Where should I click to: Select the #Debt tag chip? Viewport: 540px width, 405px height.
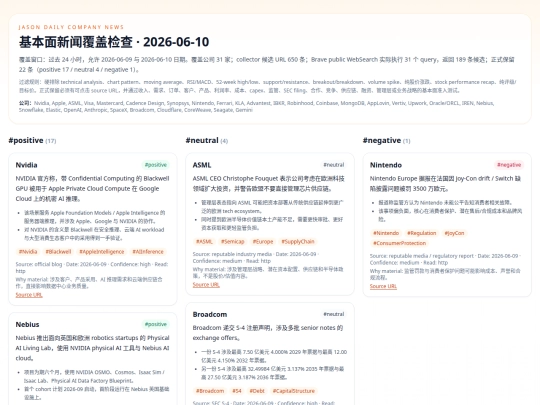257,391
